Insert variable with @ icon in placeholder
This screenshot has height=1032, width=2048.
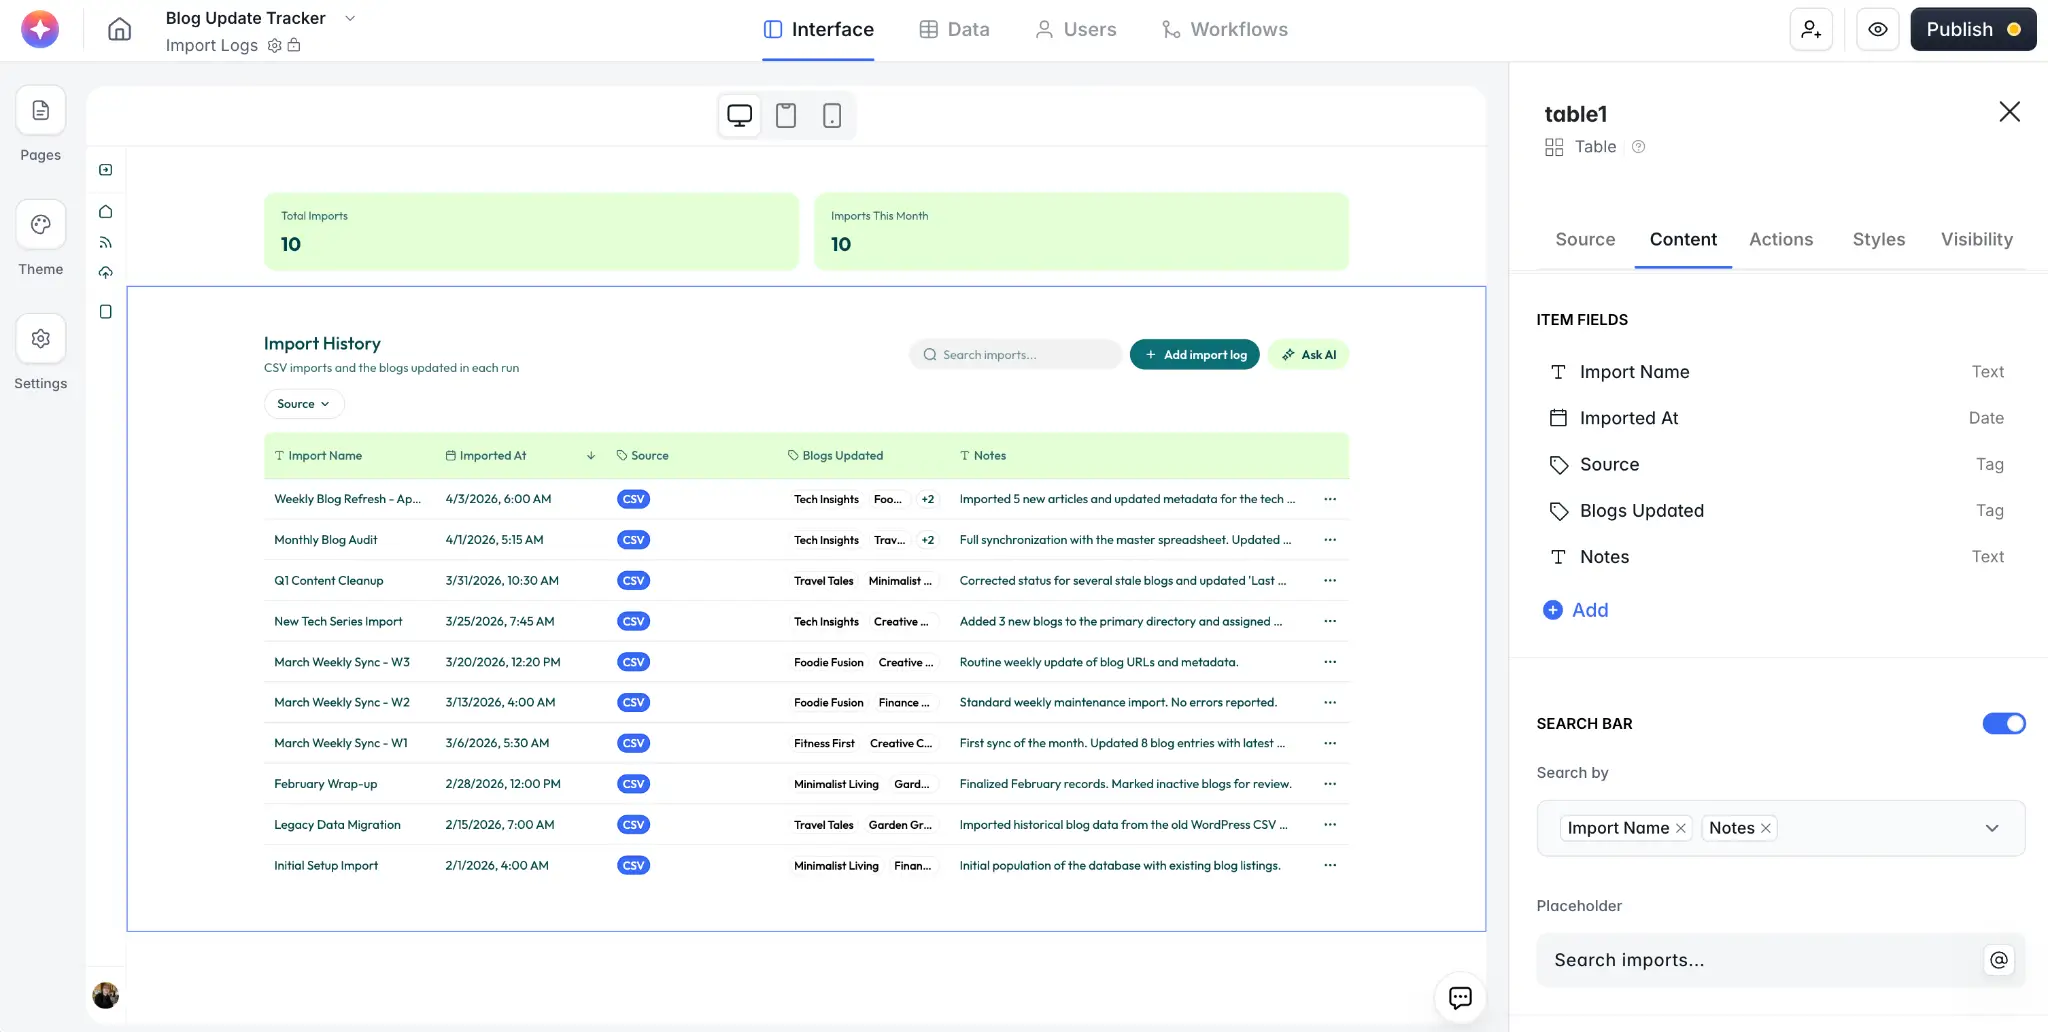1998,960
